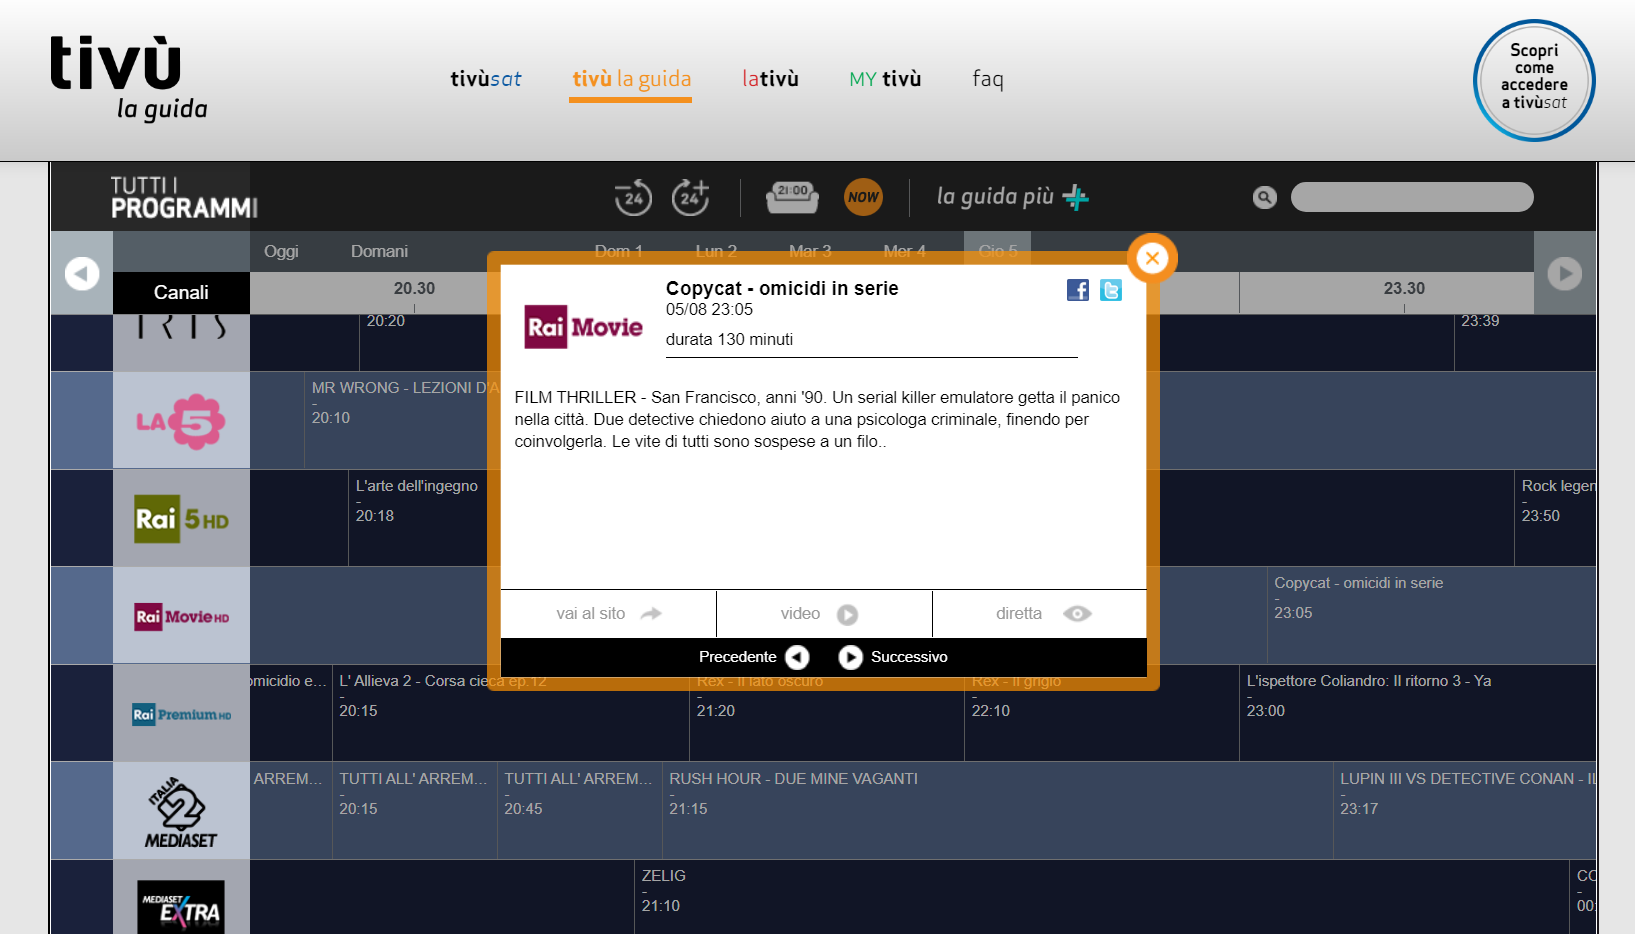Image resolution: width=1635 pixels, height=934 pixels.
Task: Go back 24 hours icon
Action: pyautogui.click(x=633, y=197)
